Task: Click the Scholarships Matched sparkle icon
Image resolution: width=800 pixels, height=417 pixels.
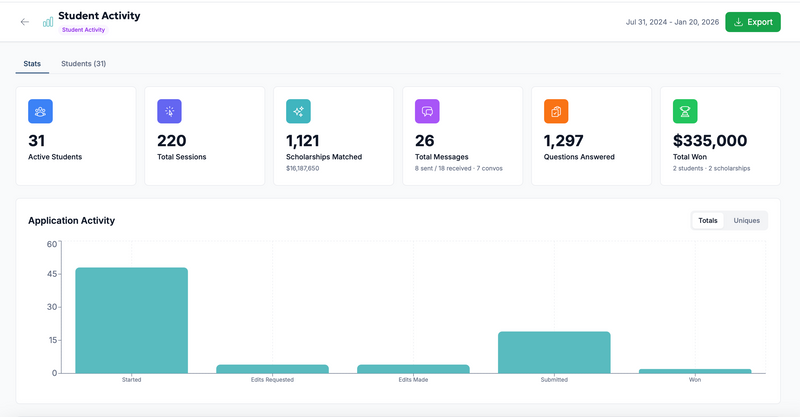Action: pos(298,111)
